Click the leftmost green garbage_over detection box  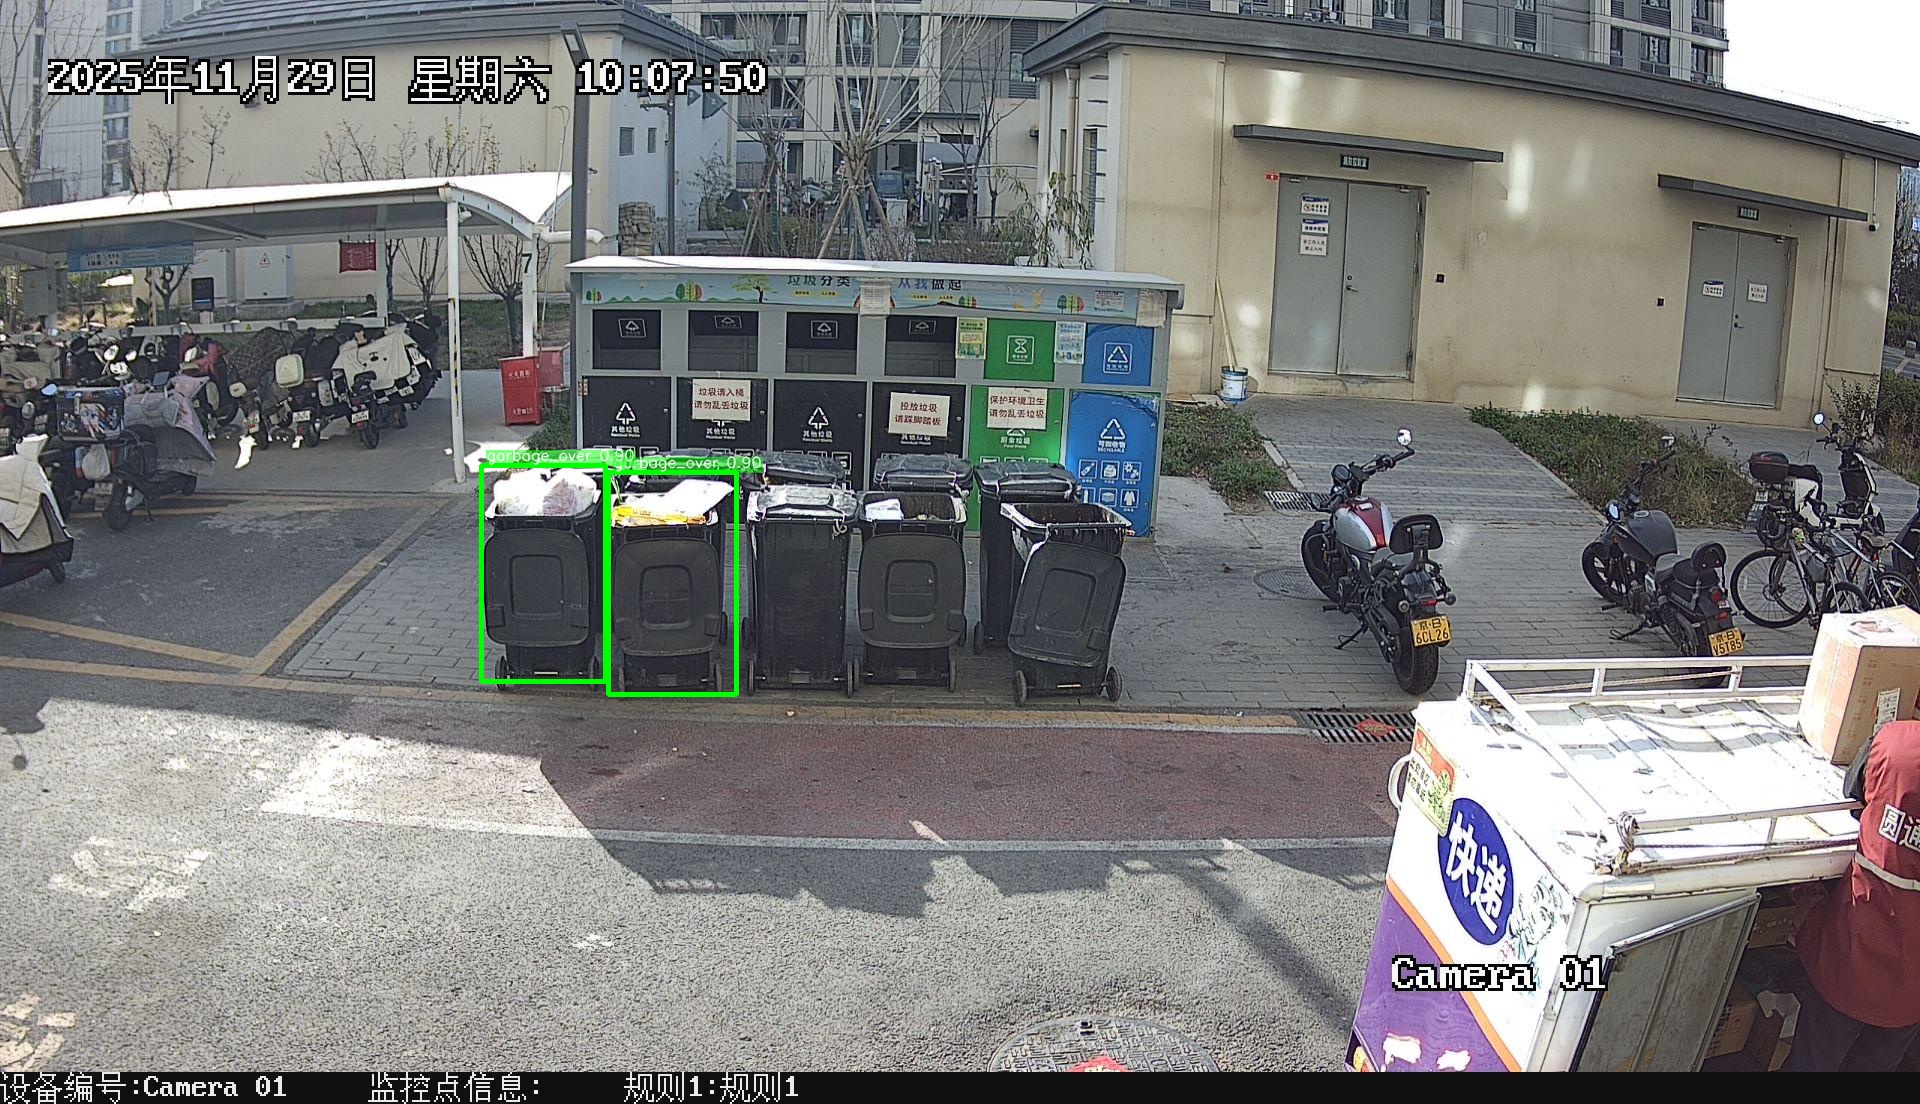coord(543,575)
